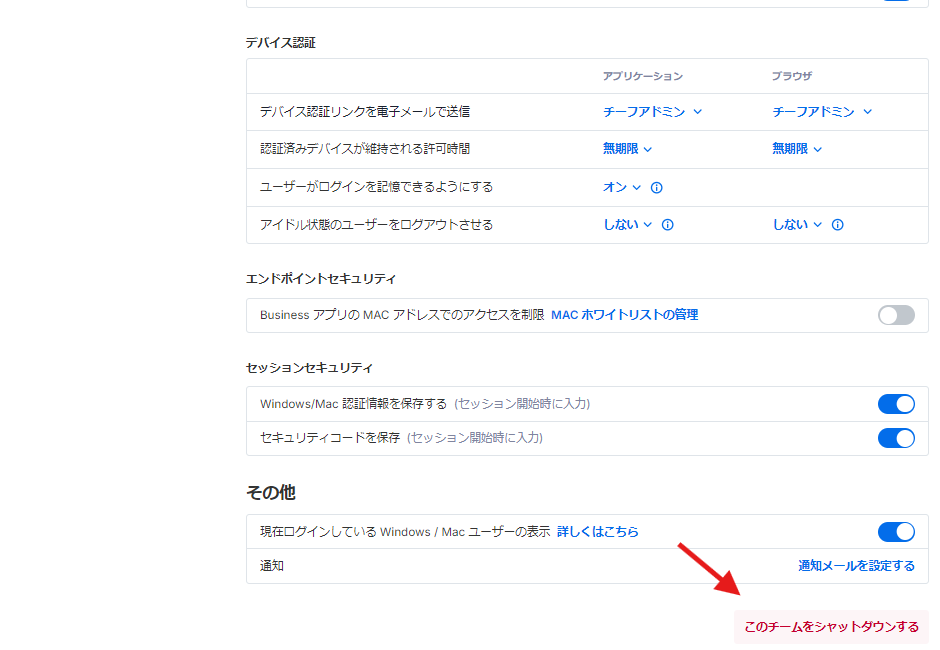
Task: Open the オン dropdown for login remember
Action: (622, 187)
